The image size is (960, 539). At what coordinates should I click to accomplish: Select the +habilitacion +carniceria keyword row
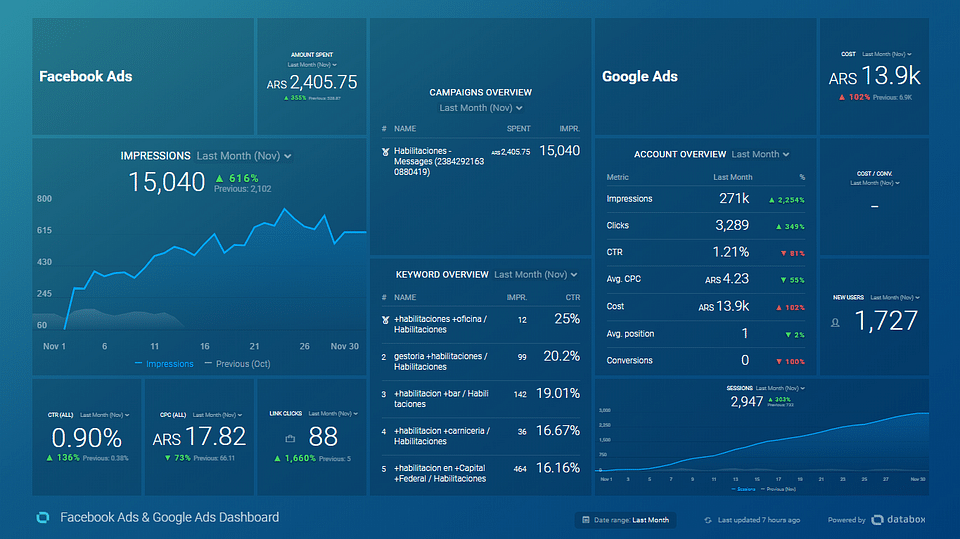tap(481, 436)
